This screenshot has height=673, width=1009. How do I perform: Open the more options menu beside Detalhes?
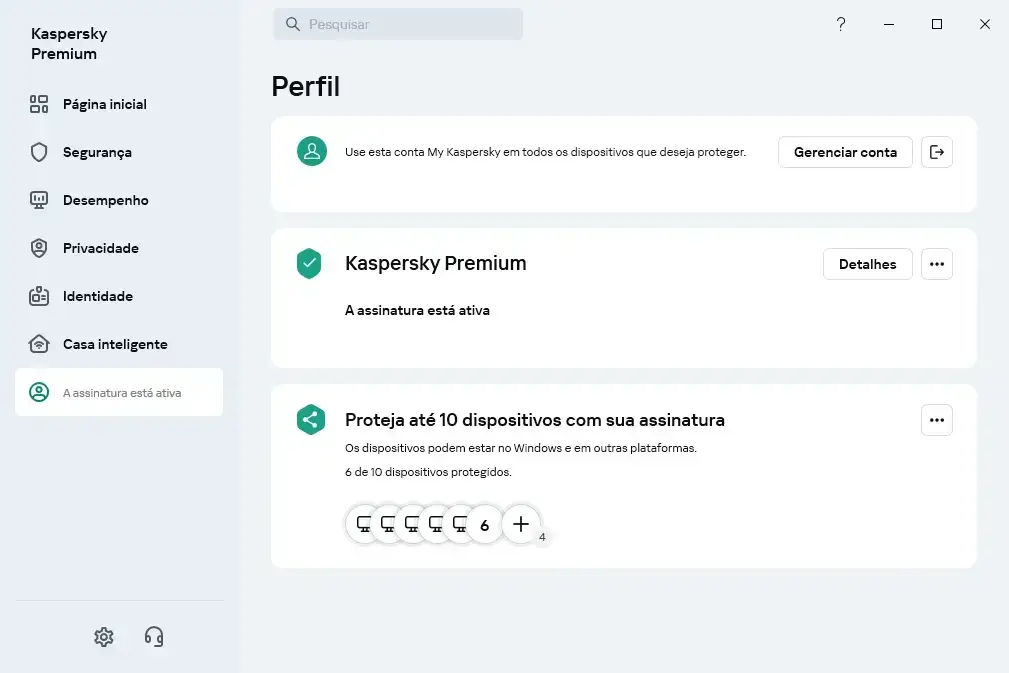pos(937,264)
